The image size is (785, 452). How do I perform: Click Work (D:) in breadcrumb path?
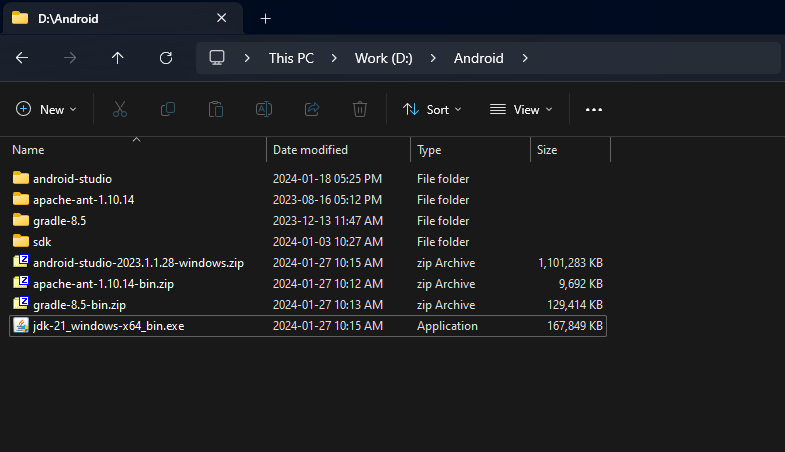click(385, 58)
